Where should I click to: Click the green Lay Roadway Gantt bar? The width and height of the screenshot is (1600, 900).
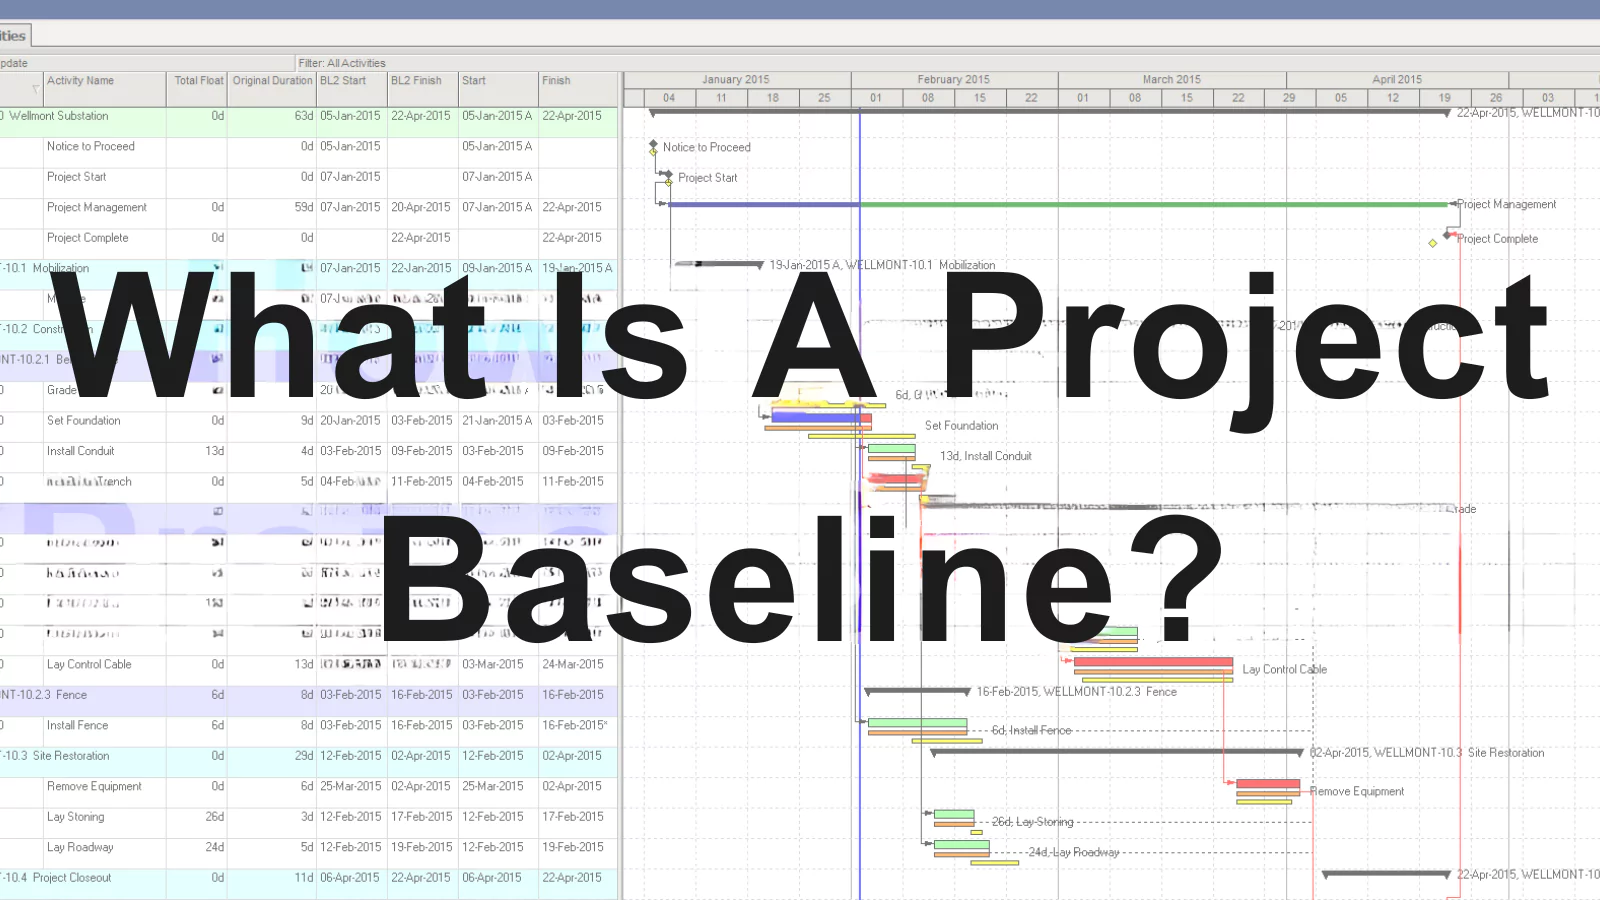(x=961, y=846)
